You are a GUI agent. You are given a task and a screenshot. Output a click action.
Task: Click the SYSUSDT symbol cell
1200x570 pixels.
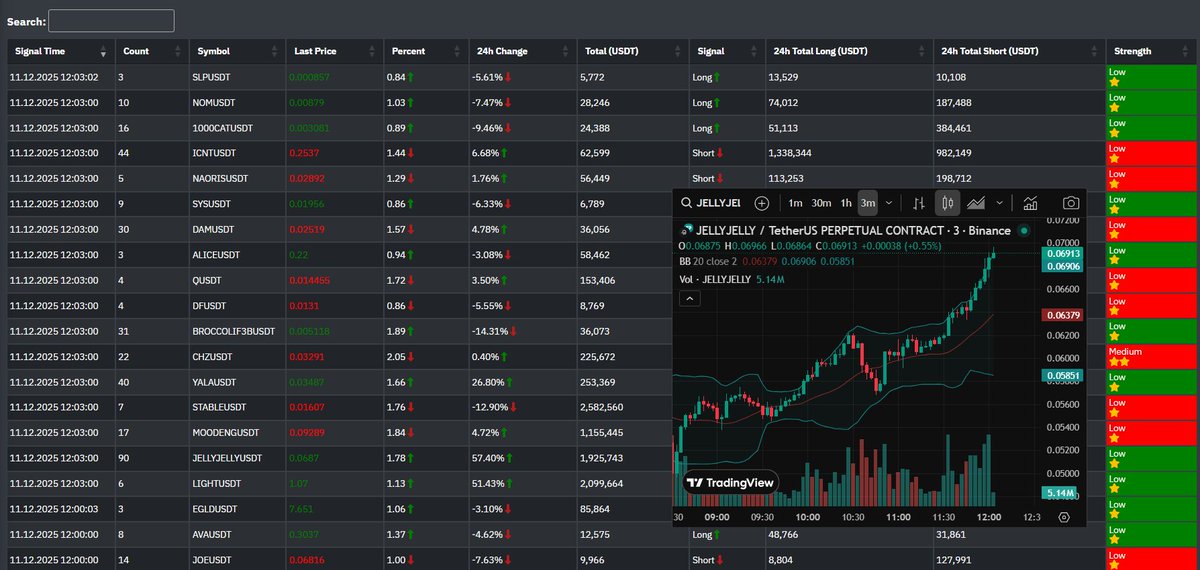coord(236,203)
